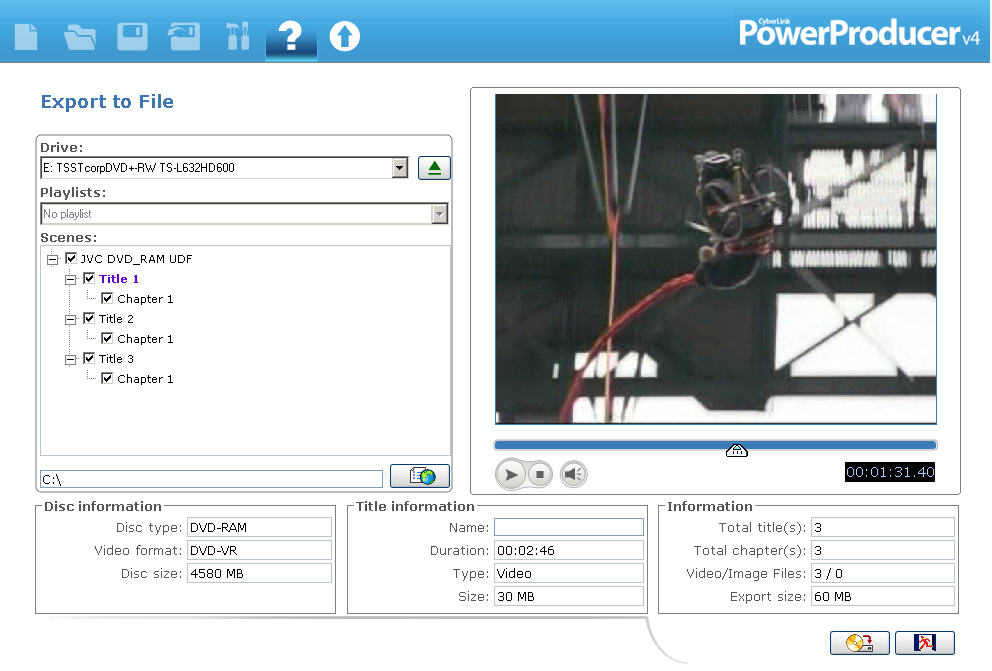Click the Duration value 00:02:46
The image size is (992, 671).
569,550
